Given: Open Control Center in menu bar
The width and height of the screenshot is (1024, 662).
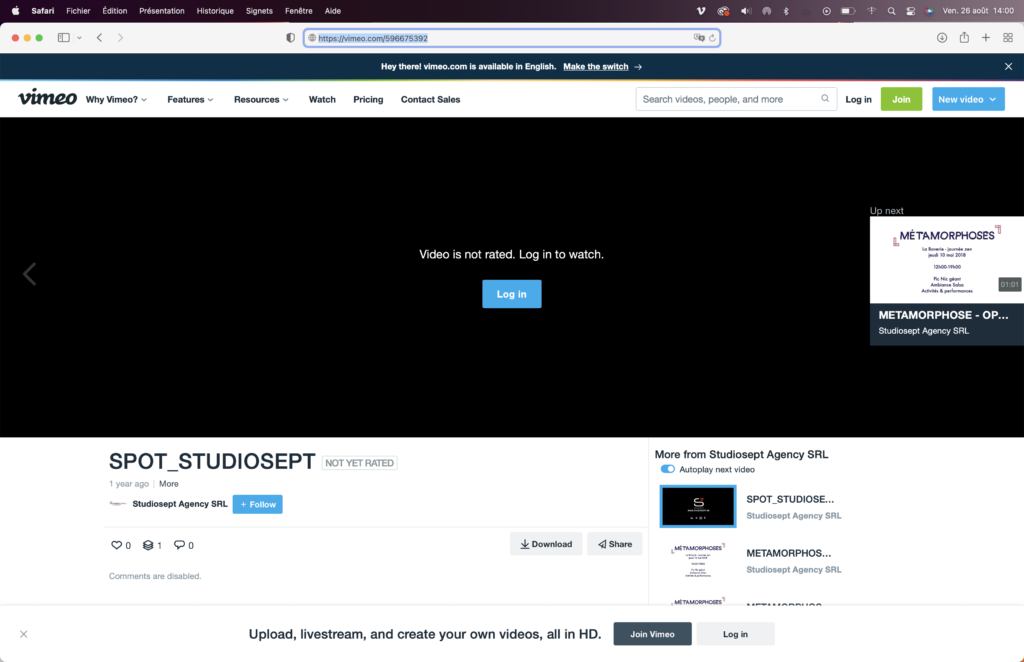Looking at the screenshot, I should pyautogui.click(x=910, y=11).
